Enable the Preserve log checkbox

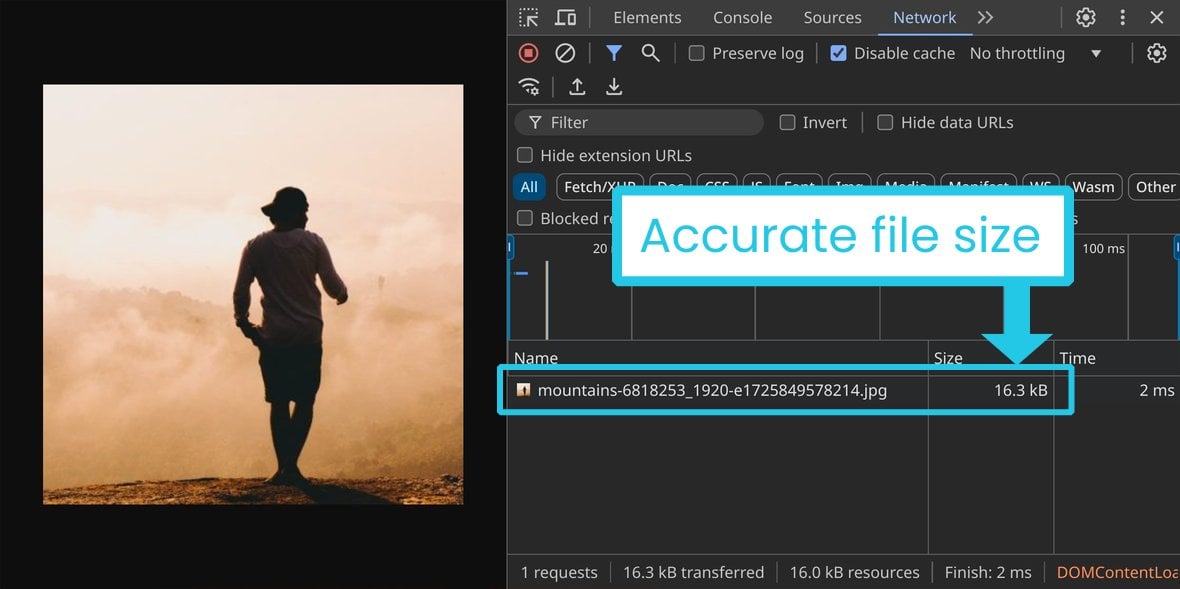click(696, 53)
